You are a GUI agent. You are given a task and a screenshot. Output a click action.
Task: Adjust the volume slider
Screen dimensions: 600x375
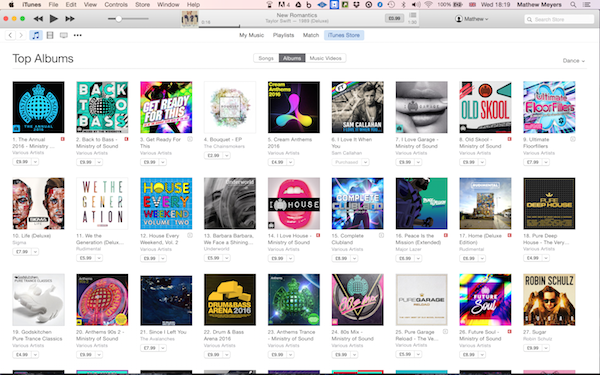tap(128, 19)
